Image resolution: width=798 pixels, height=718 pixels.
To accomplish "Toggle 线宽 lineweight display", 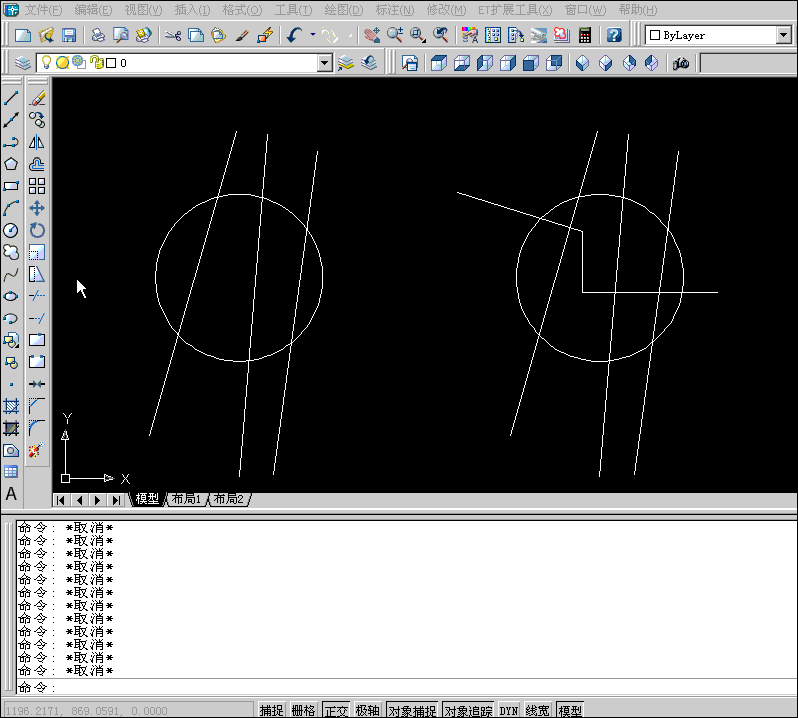I will [537, 710].
